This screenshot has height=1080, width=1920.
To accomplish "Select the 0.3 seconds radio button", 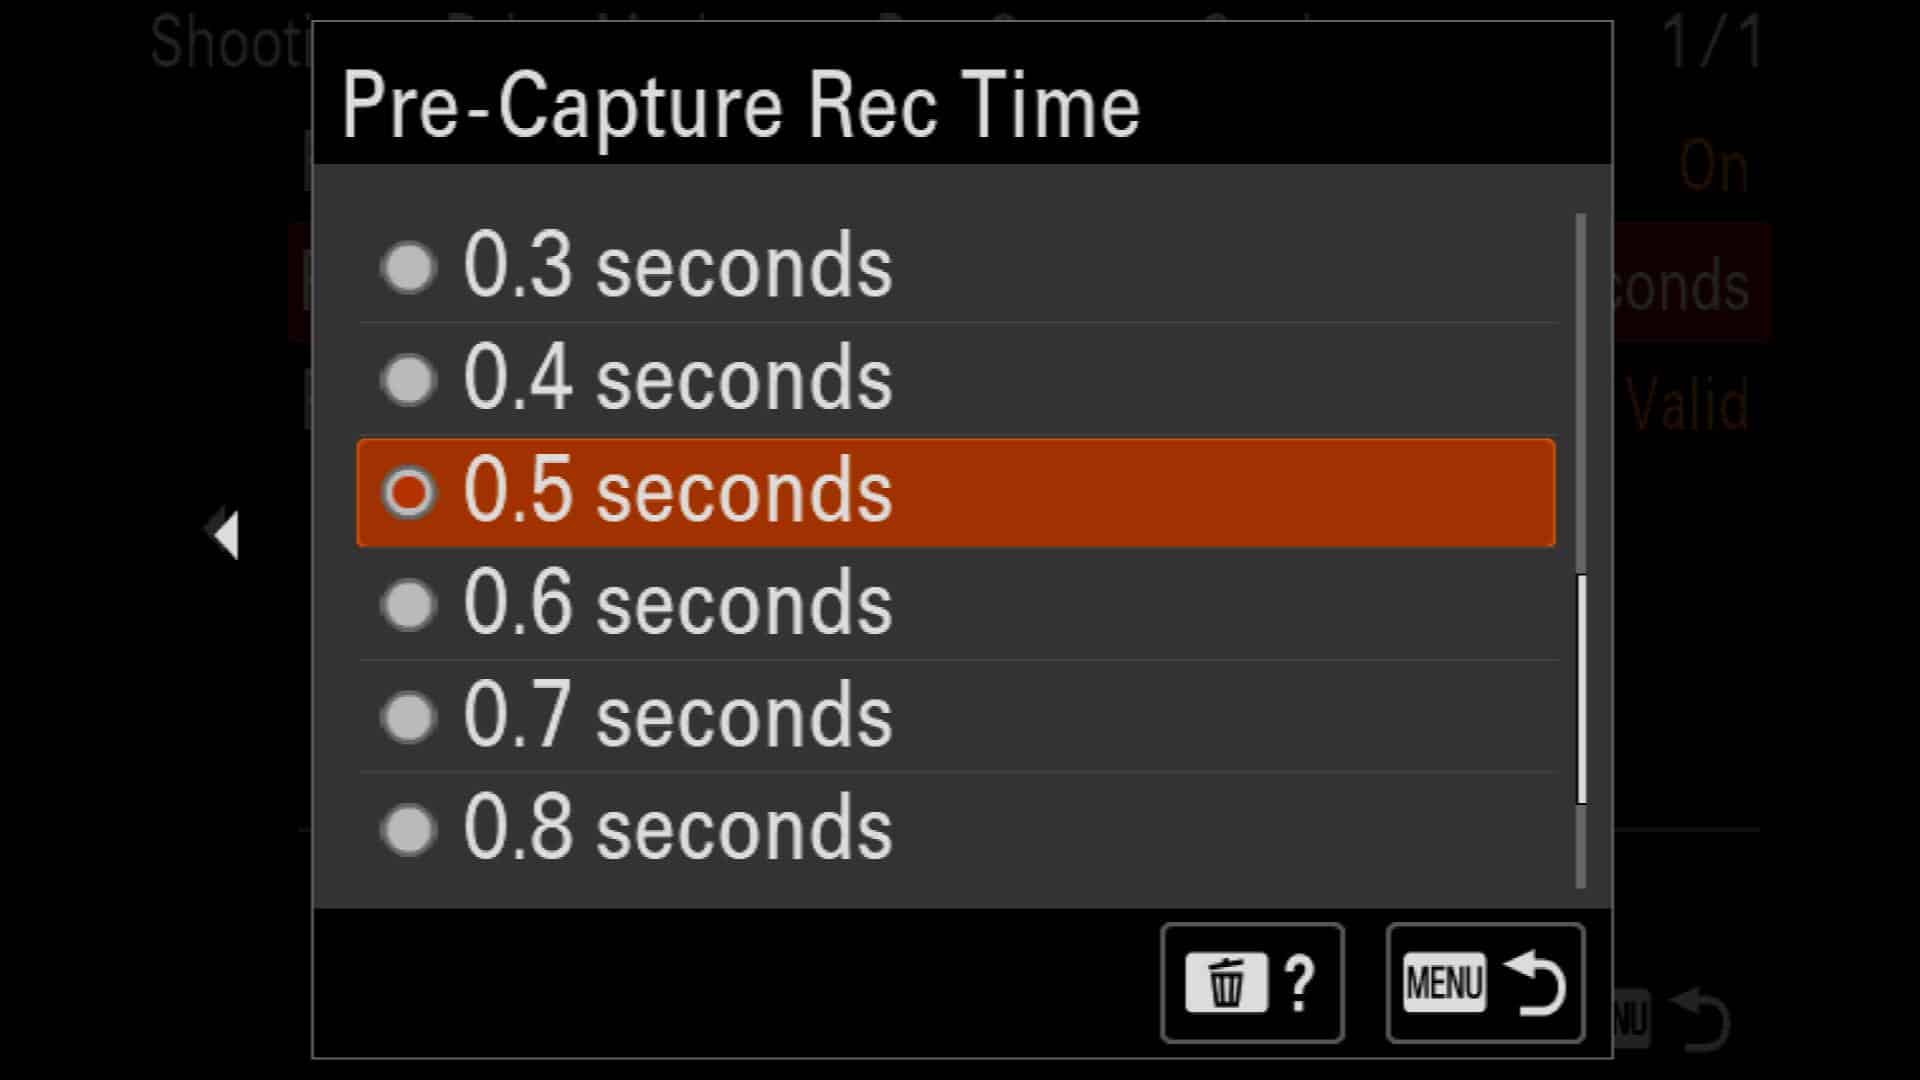I will pyautogui.click(x=409, y=267).
